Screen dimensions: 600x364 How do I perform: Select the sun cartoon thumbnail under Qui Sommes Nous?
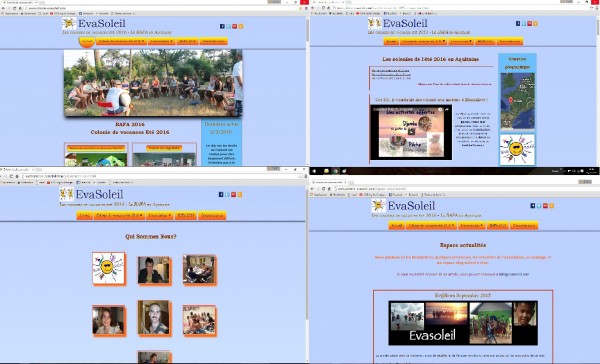click(108, 268)
